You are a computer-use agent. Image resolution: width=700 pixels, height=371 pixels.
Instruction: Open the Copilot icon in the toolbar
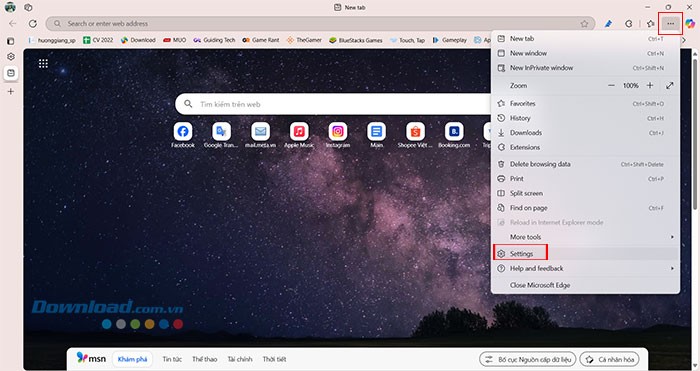[x=690, y=24]
